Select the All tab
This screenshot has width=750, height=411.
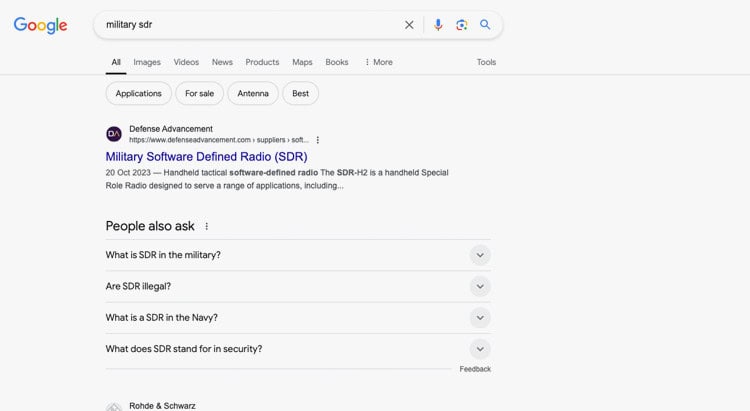click(116, 62)
